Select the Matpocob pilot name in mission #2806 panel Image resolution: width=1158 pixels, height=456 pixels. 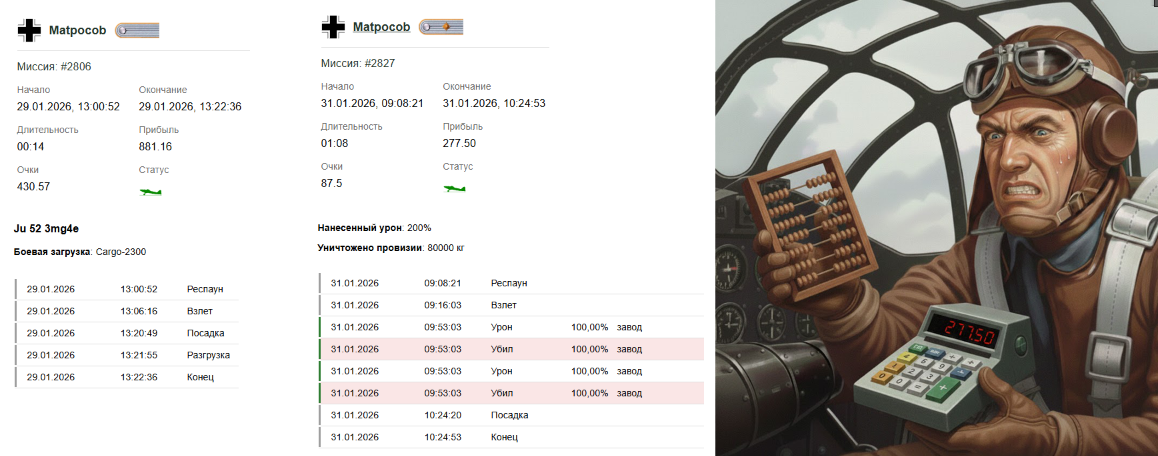[77, 31]
